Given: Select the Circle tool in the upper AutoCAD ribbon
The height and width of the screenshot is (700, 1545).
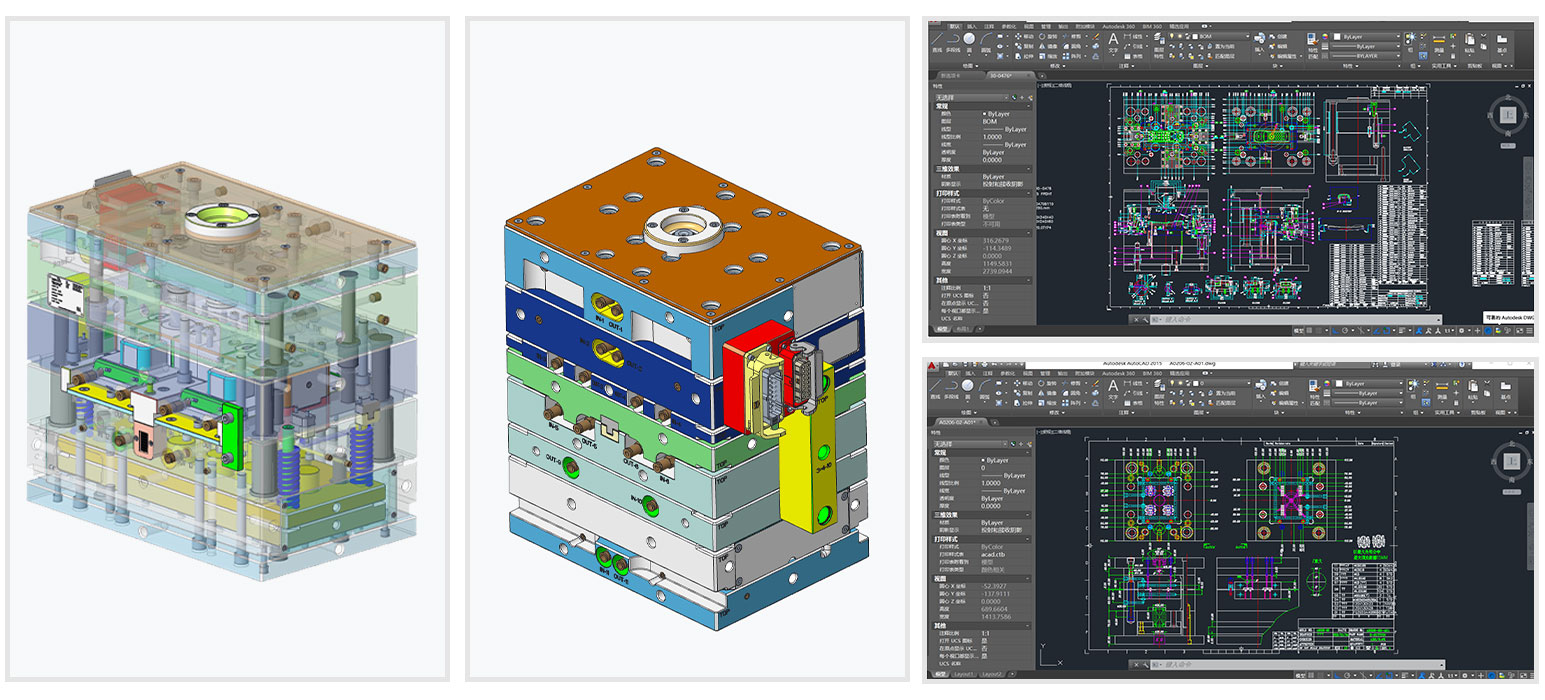Looking at the screenshot, I should coord(969,39).
